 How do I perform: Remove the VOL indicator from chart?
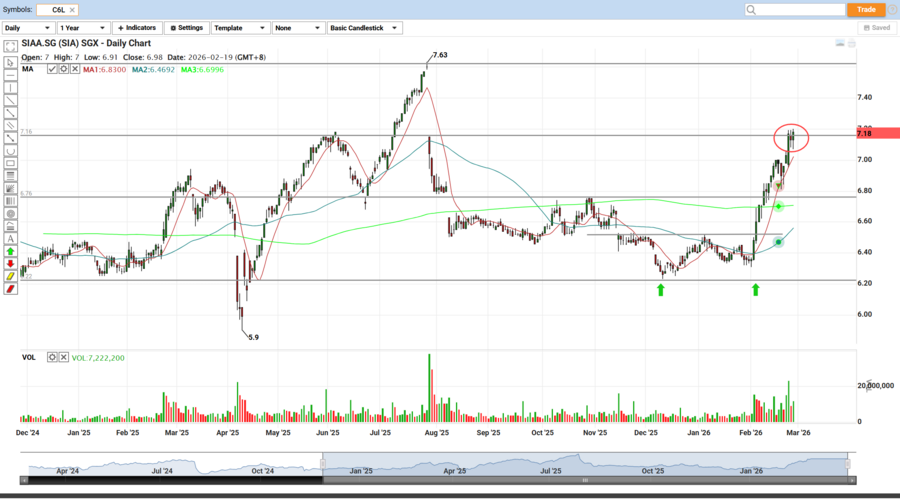(x=63, y=357)
